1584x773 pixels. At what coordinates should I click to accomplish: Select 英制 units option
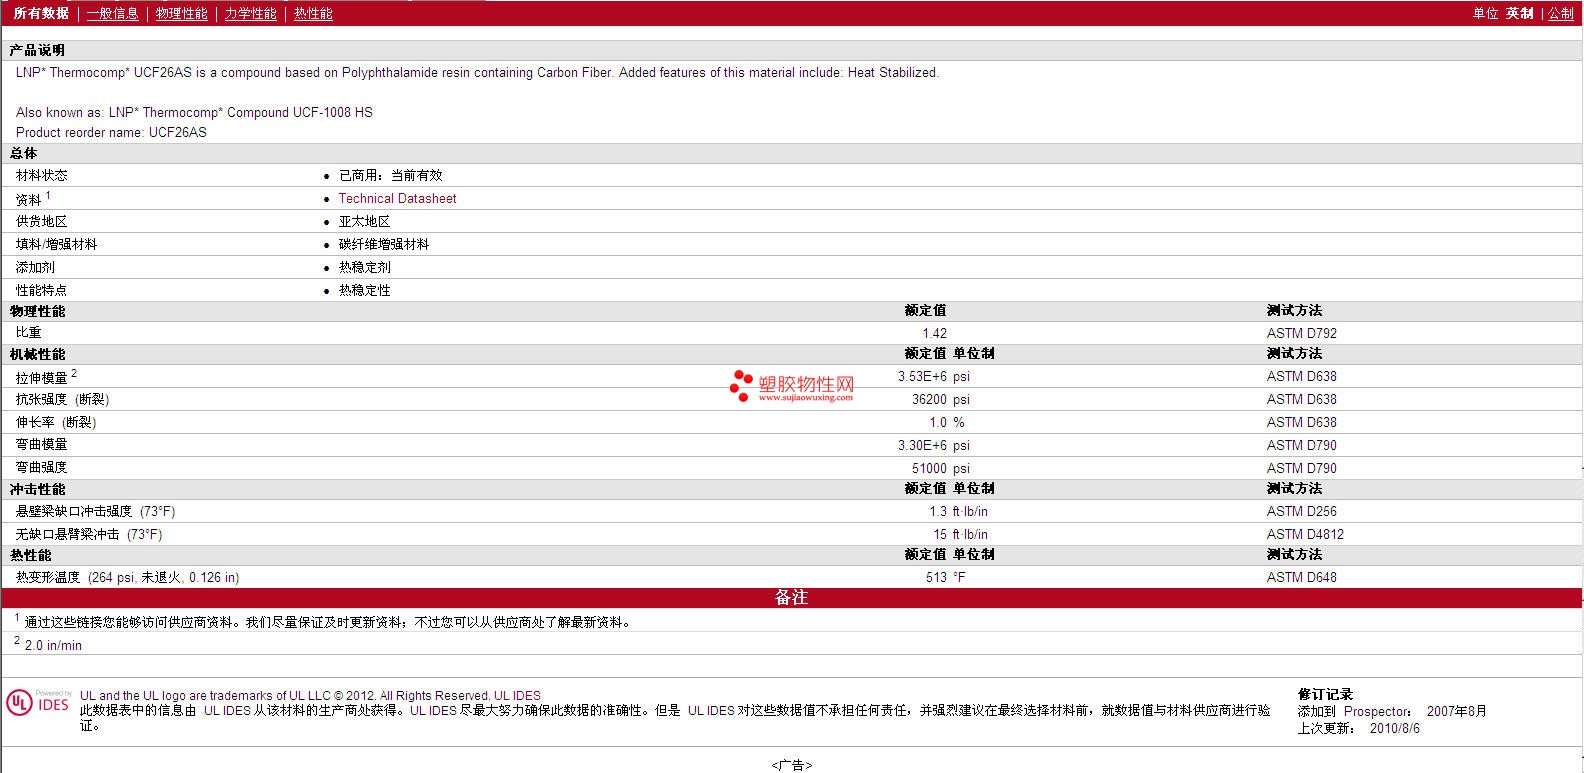[x=1519, y=13]
